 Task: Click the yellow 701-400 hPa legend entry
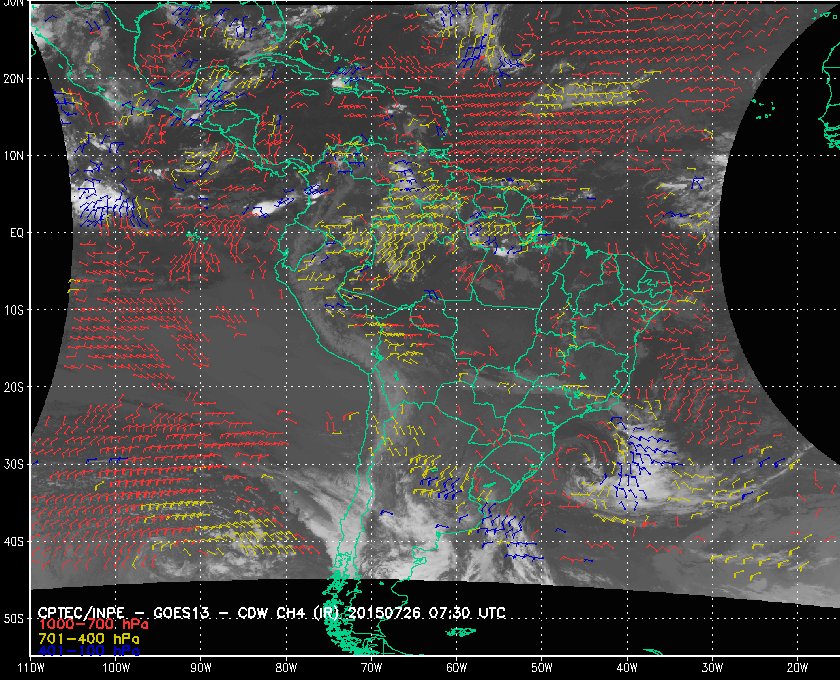(x=89, y=639)
